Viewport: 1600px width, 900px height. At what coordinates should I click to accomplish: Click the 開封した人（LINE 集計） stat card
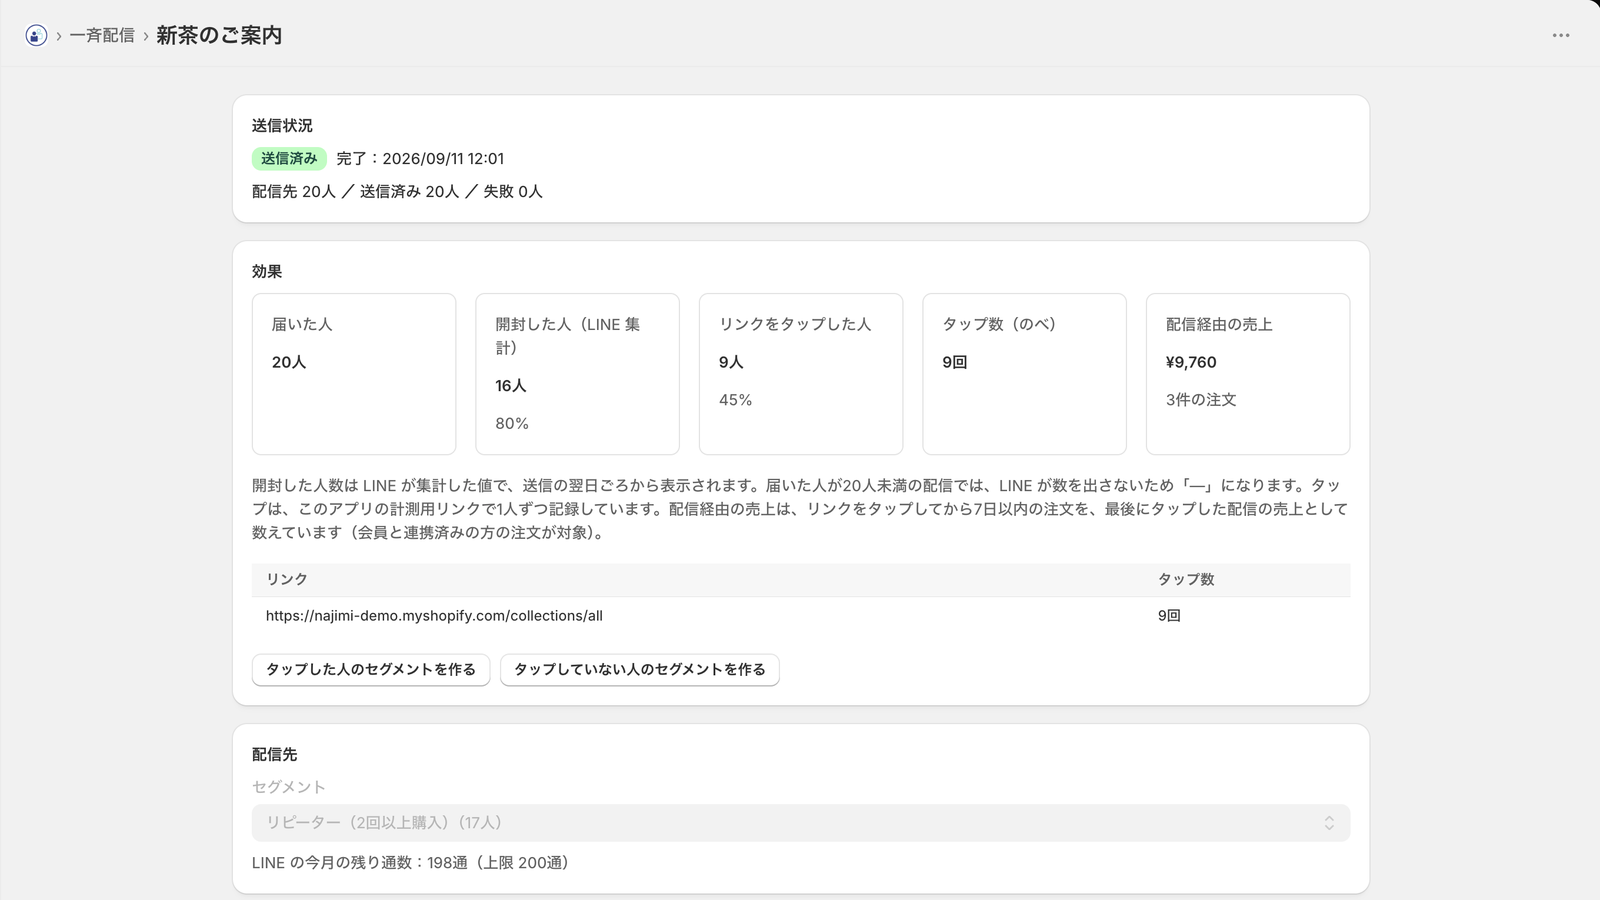click(x=578, y=374)
